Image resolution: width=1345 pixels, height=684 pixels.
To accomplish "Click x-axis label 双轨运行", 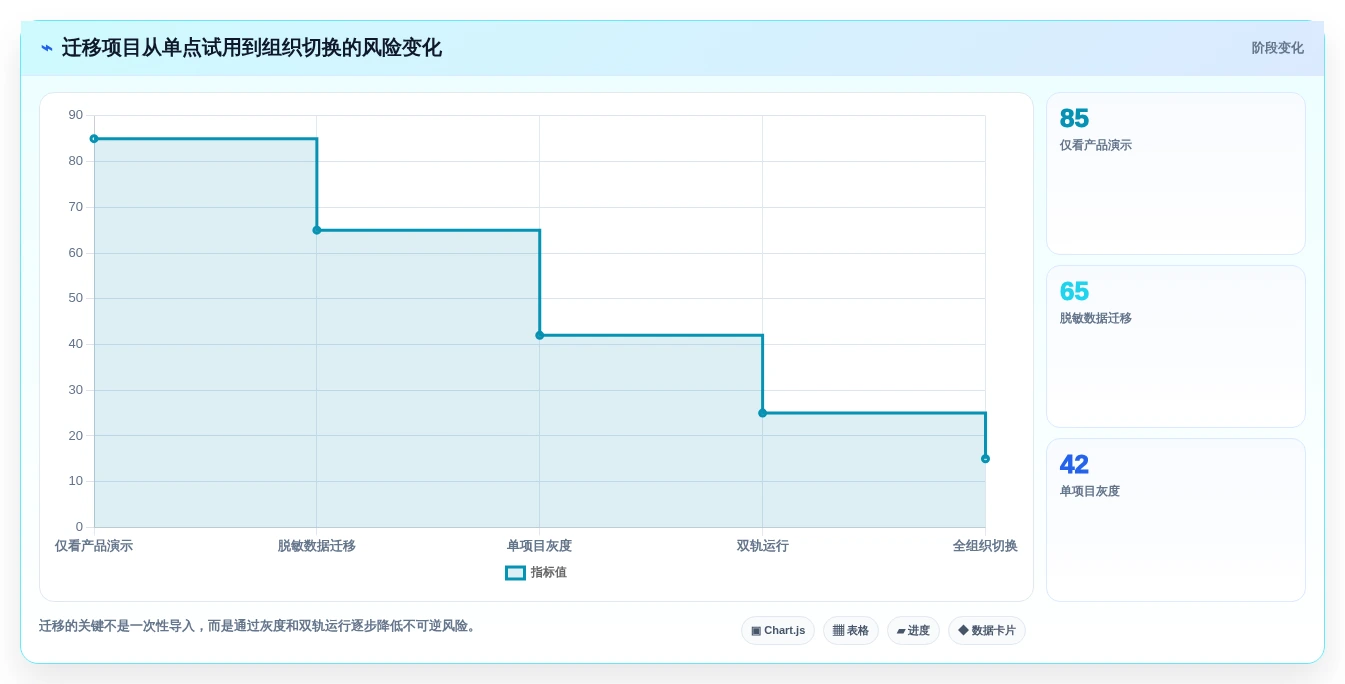I will point(763,546).
